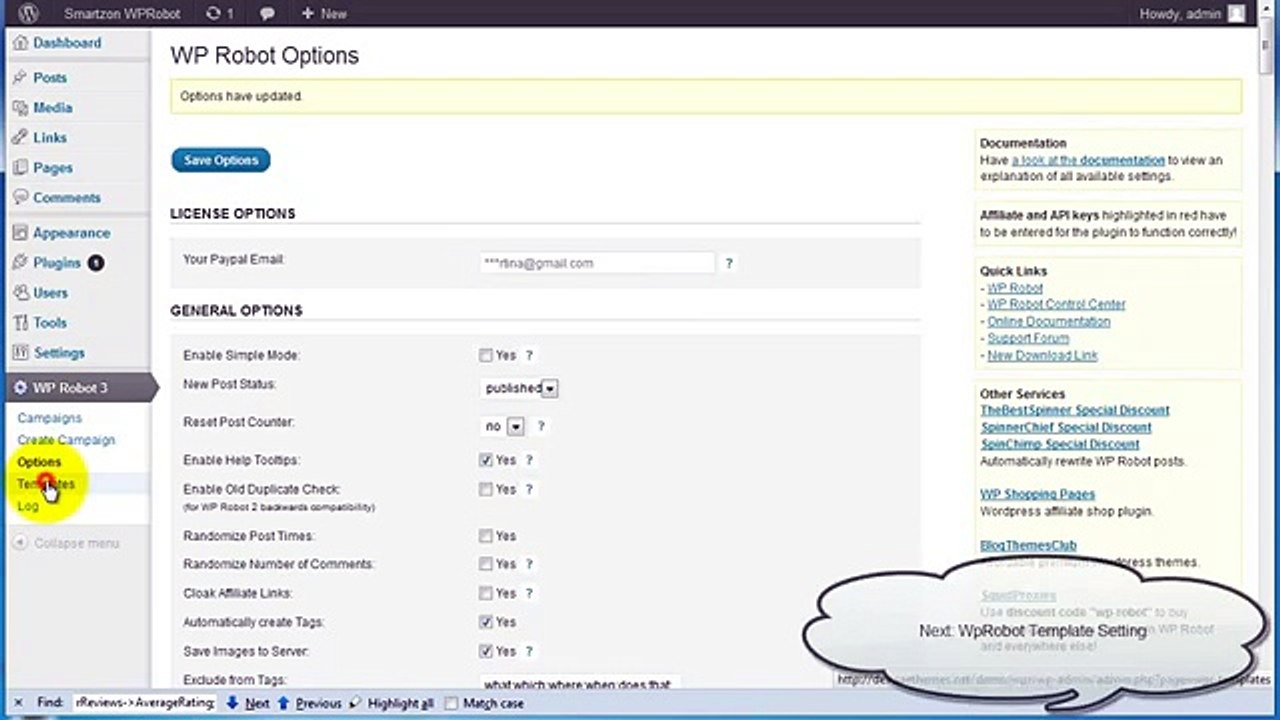Show help for Enable Simple Mode
This screenshot has height=720, width=1280.
pyautogui.click(x=529, y=355)
